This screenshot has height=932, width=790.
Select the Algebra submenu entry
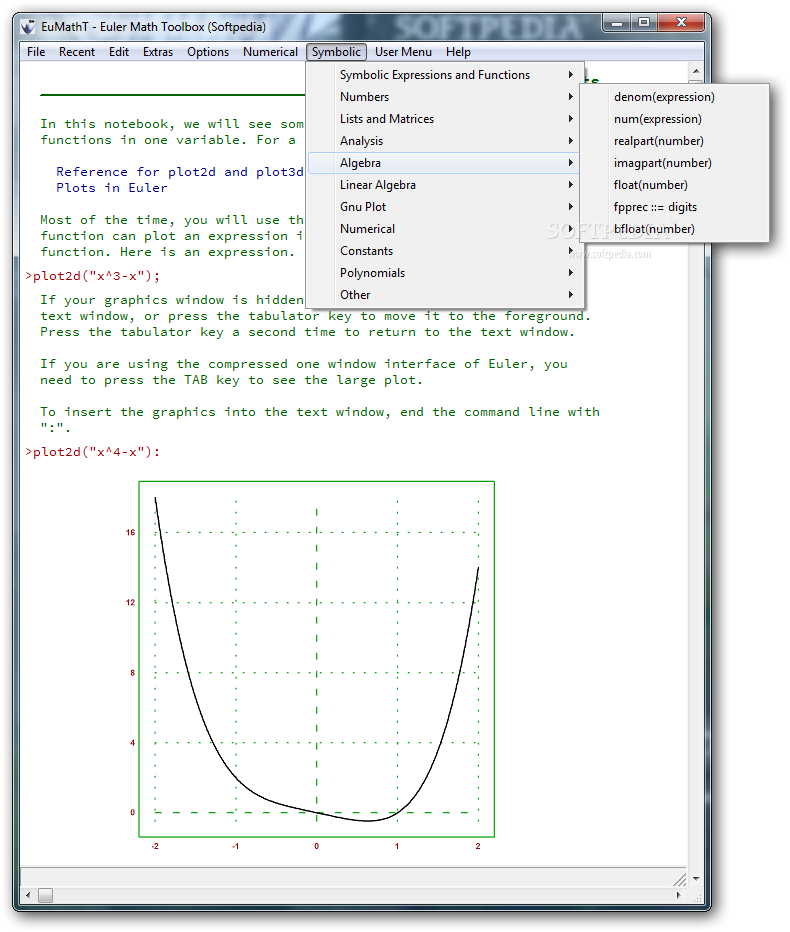coord(445,163)
